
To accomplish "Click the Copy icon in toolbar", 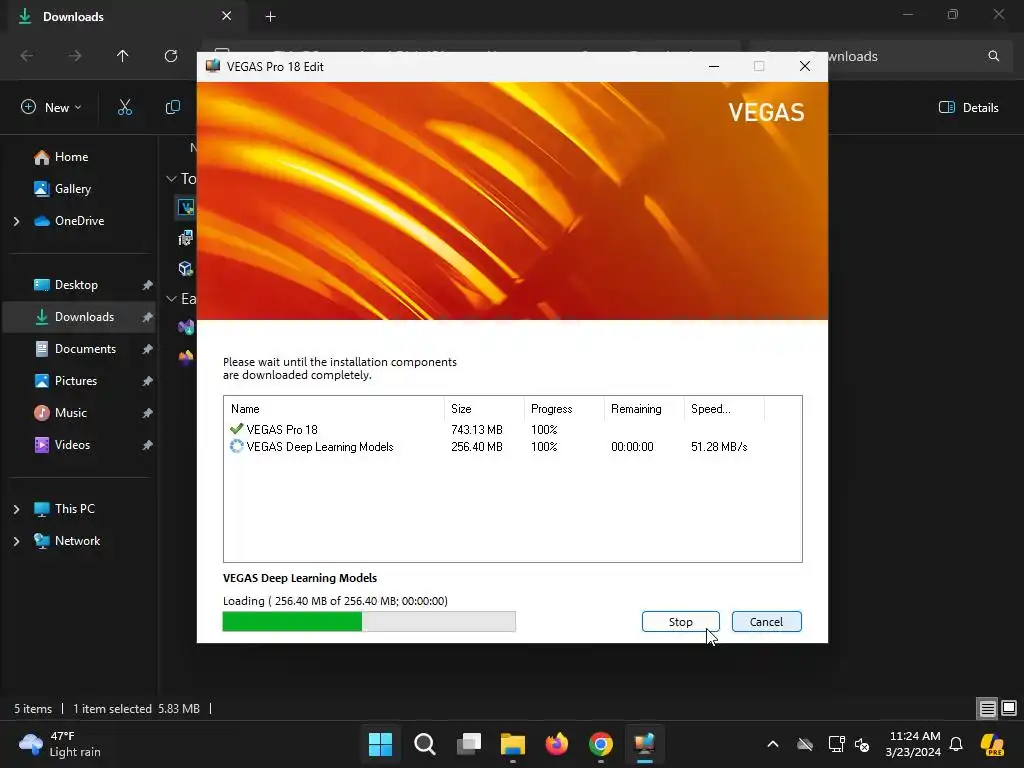I will (x=172, y=108).
